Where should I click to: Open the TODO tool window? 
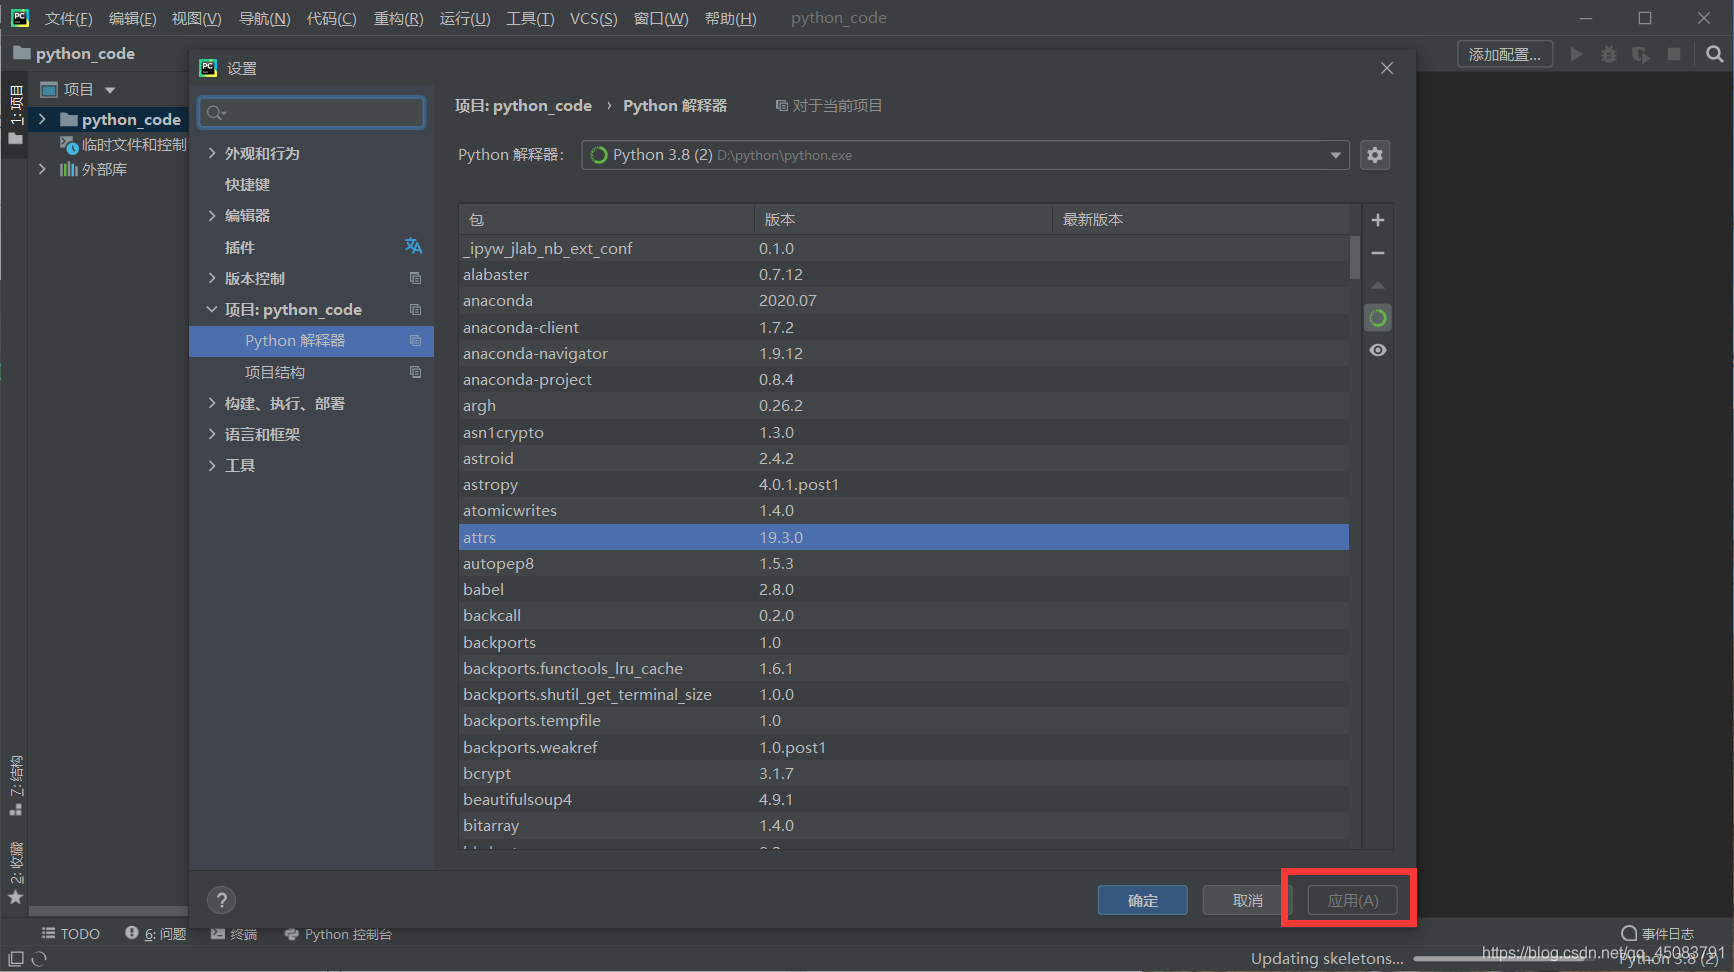(70, 934)
